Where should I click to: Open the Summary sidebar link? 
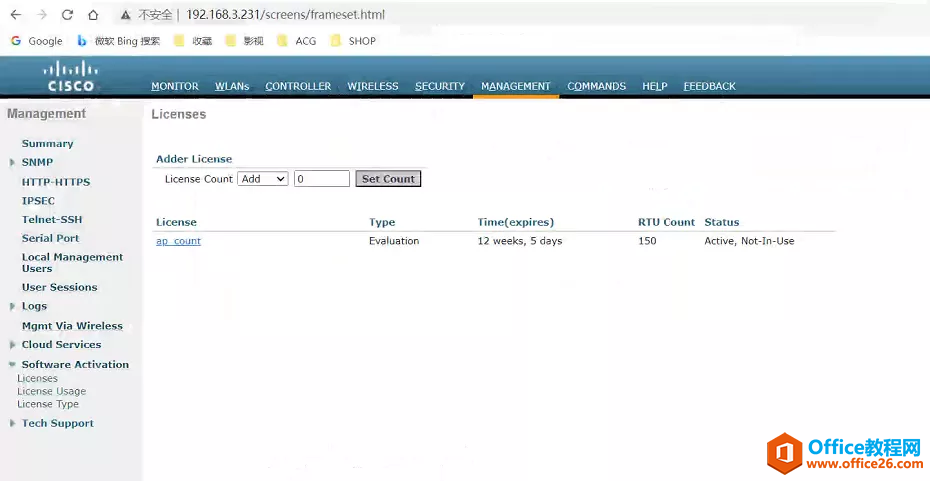click(x=47, y=144)
